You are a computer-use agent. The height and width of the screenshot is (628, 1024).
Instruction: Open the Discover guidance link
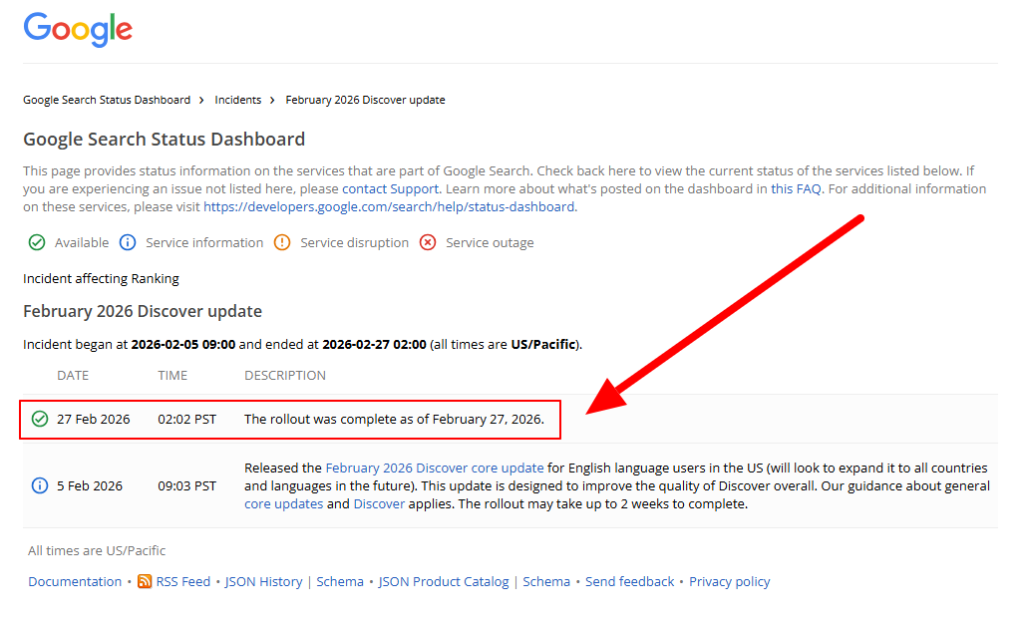[379, 504]
